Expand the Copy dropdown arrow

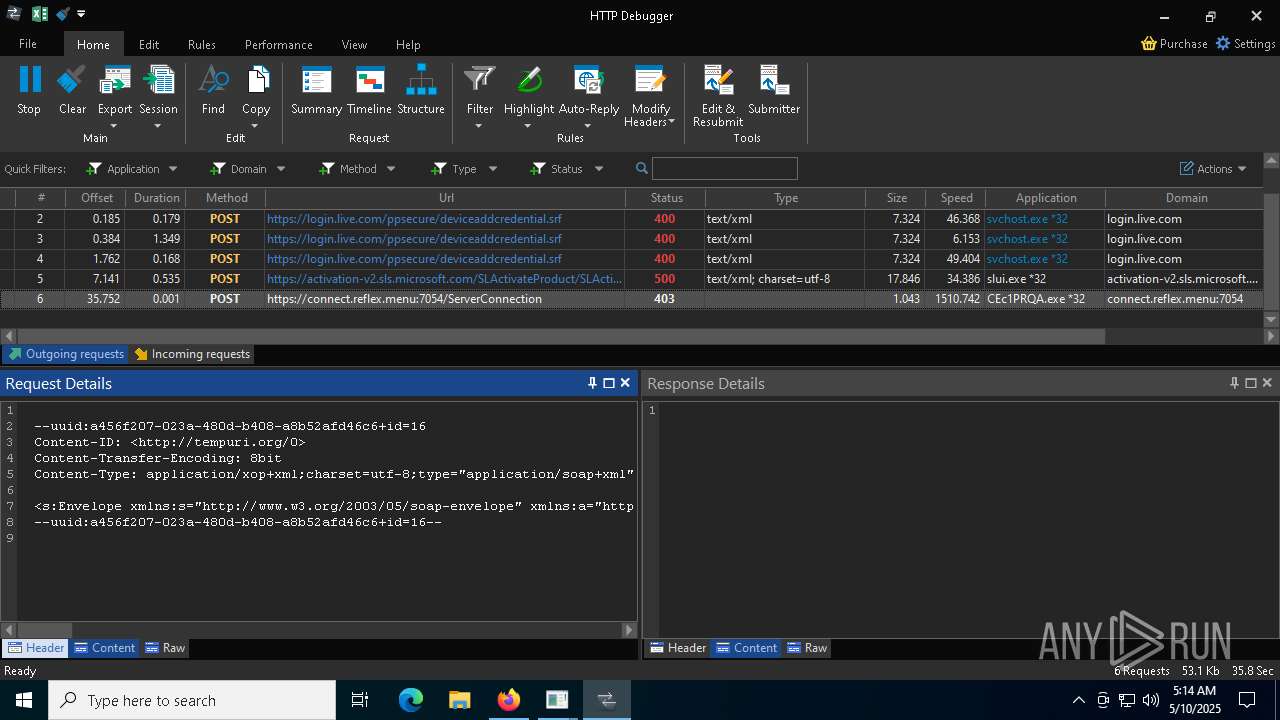tap(255, 126)
